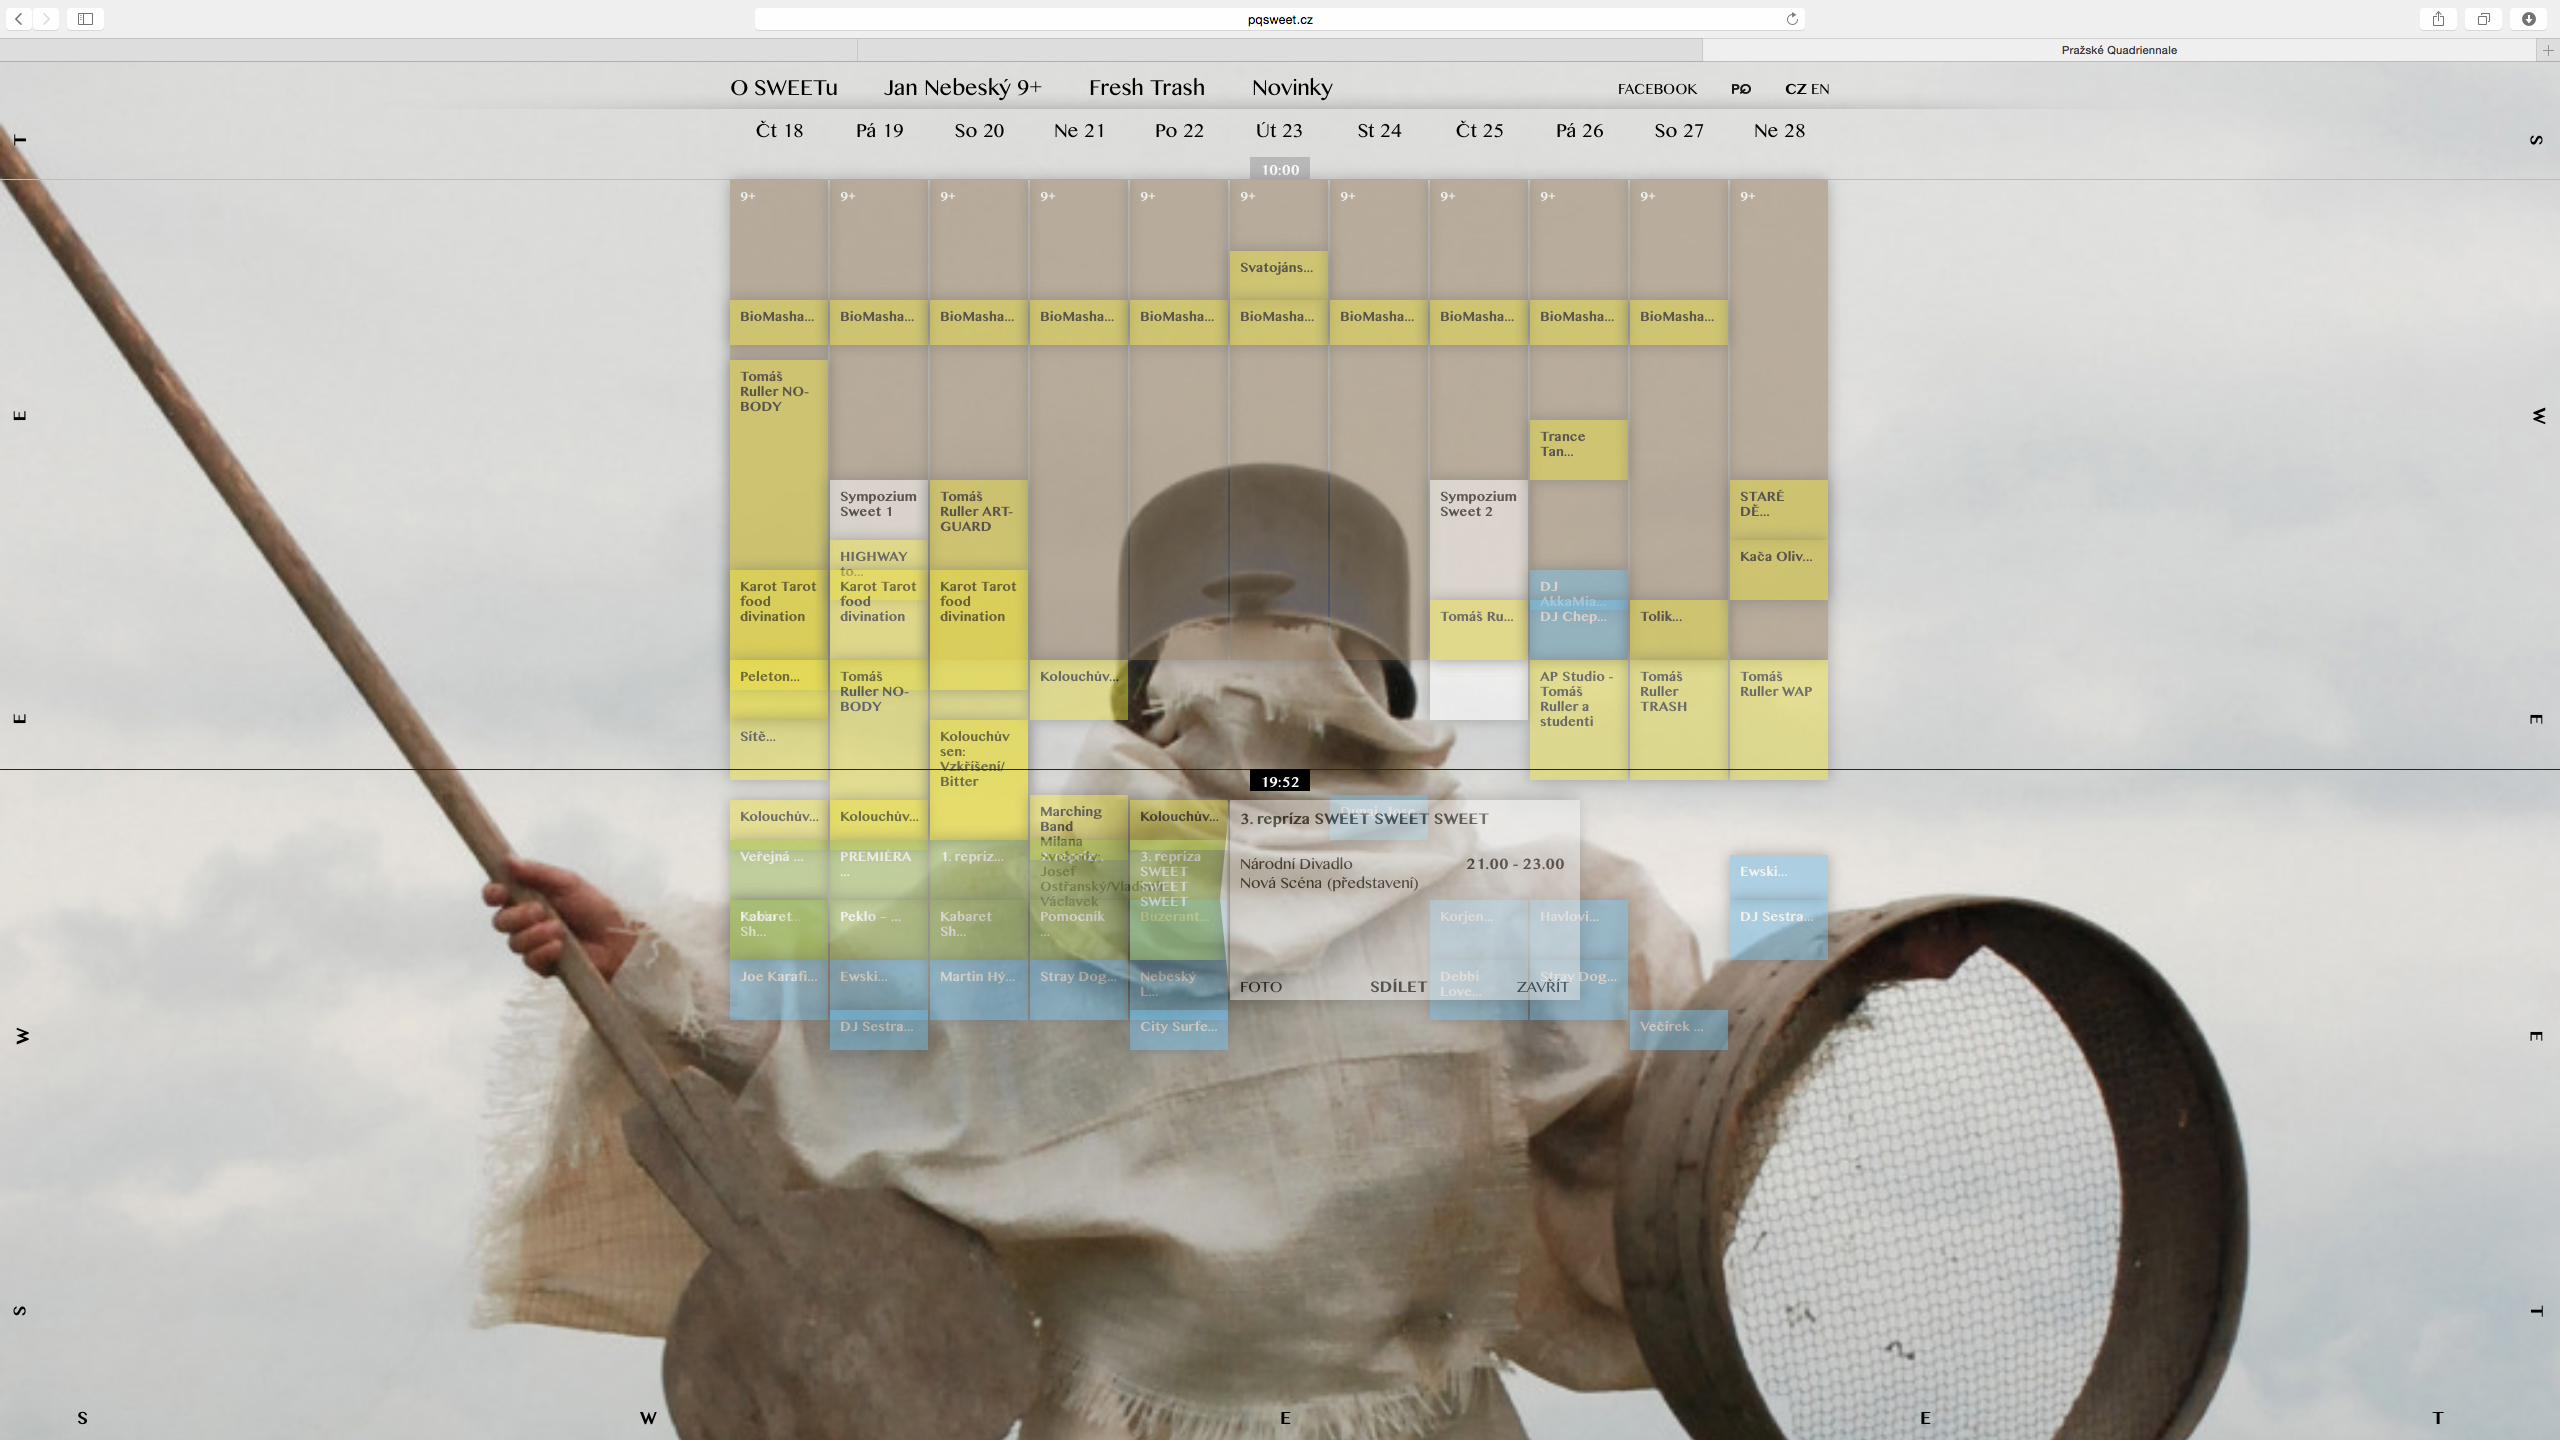2560x1440 pixels.
Task: Open Karot Tarot food divination on So 20
Action: coord(978,630)
